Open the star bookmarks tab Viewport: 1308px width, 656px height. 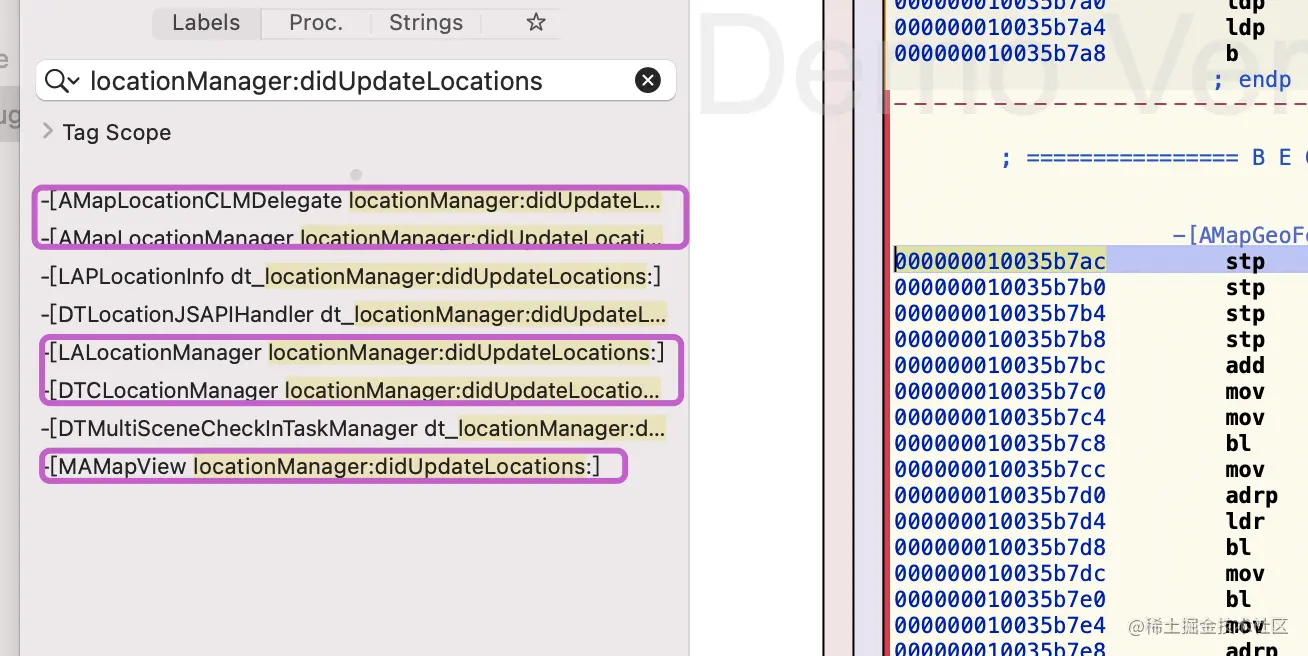(x=536, y=23)
